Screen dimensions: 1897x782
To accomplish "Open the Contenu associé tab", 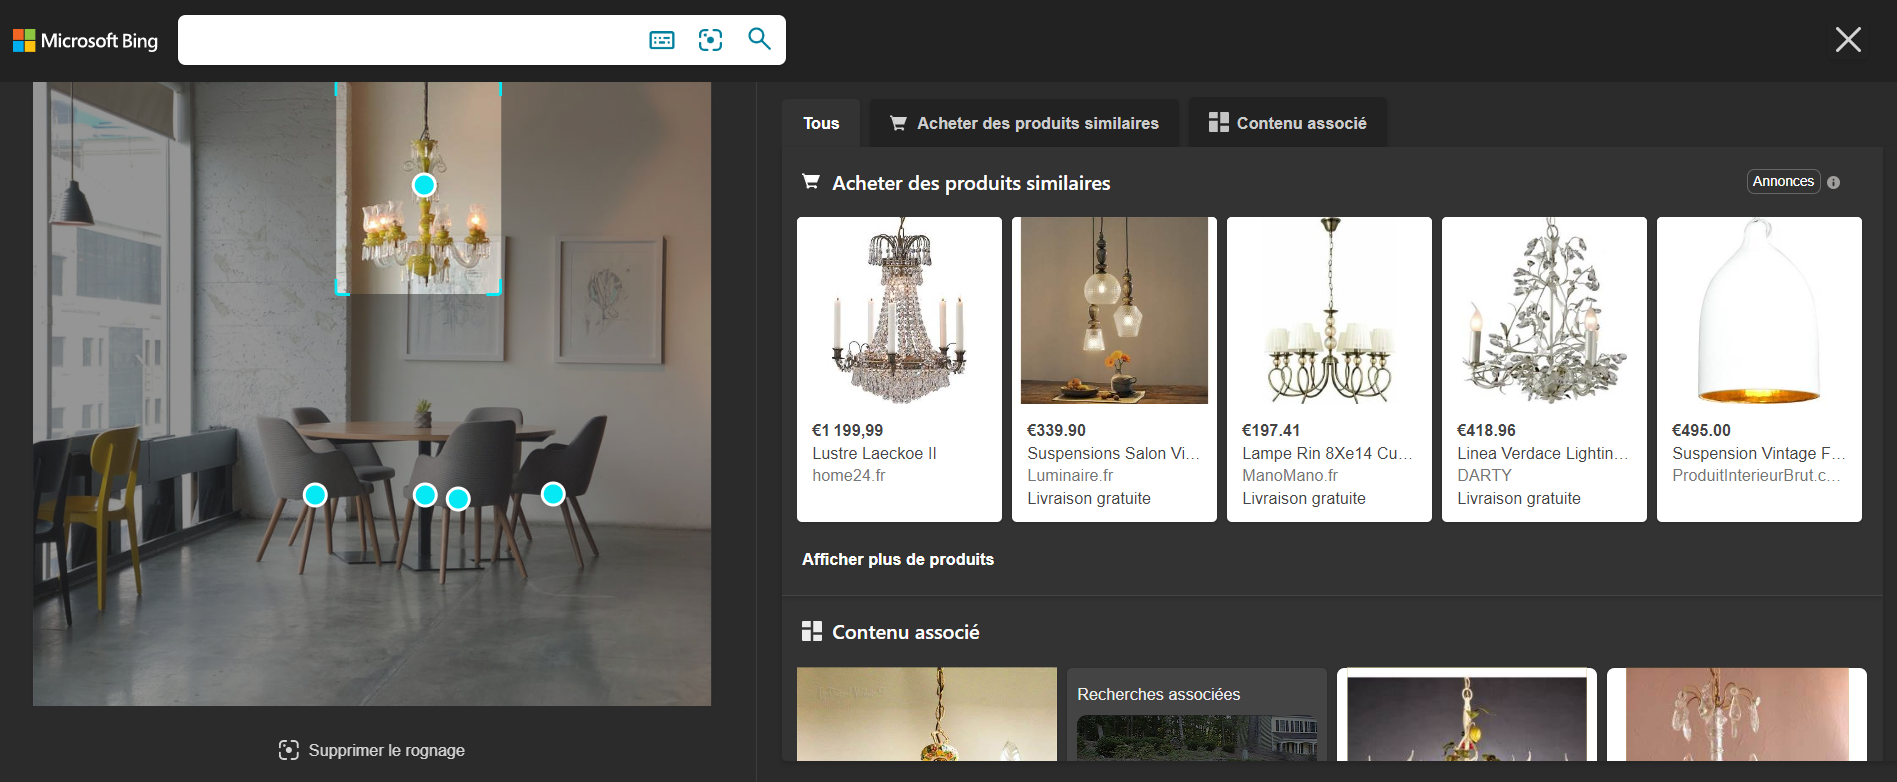I will pyautogui.click(x=1287, y=123).
